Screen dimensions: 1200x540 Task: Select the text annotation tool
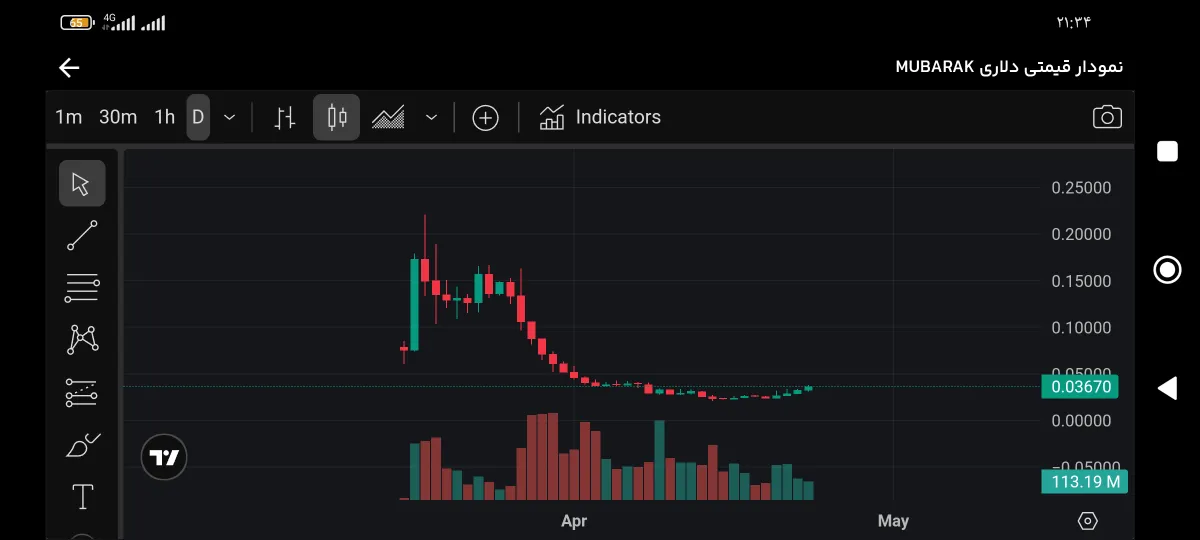pos(82,496)
